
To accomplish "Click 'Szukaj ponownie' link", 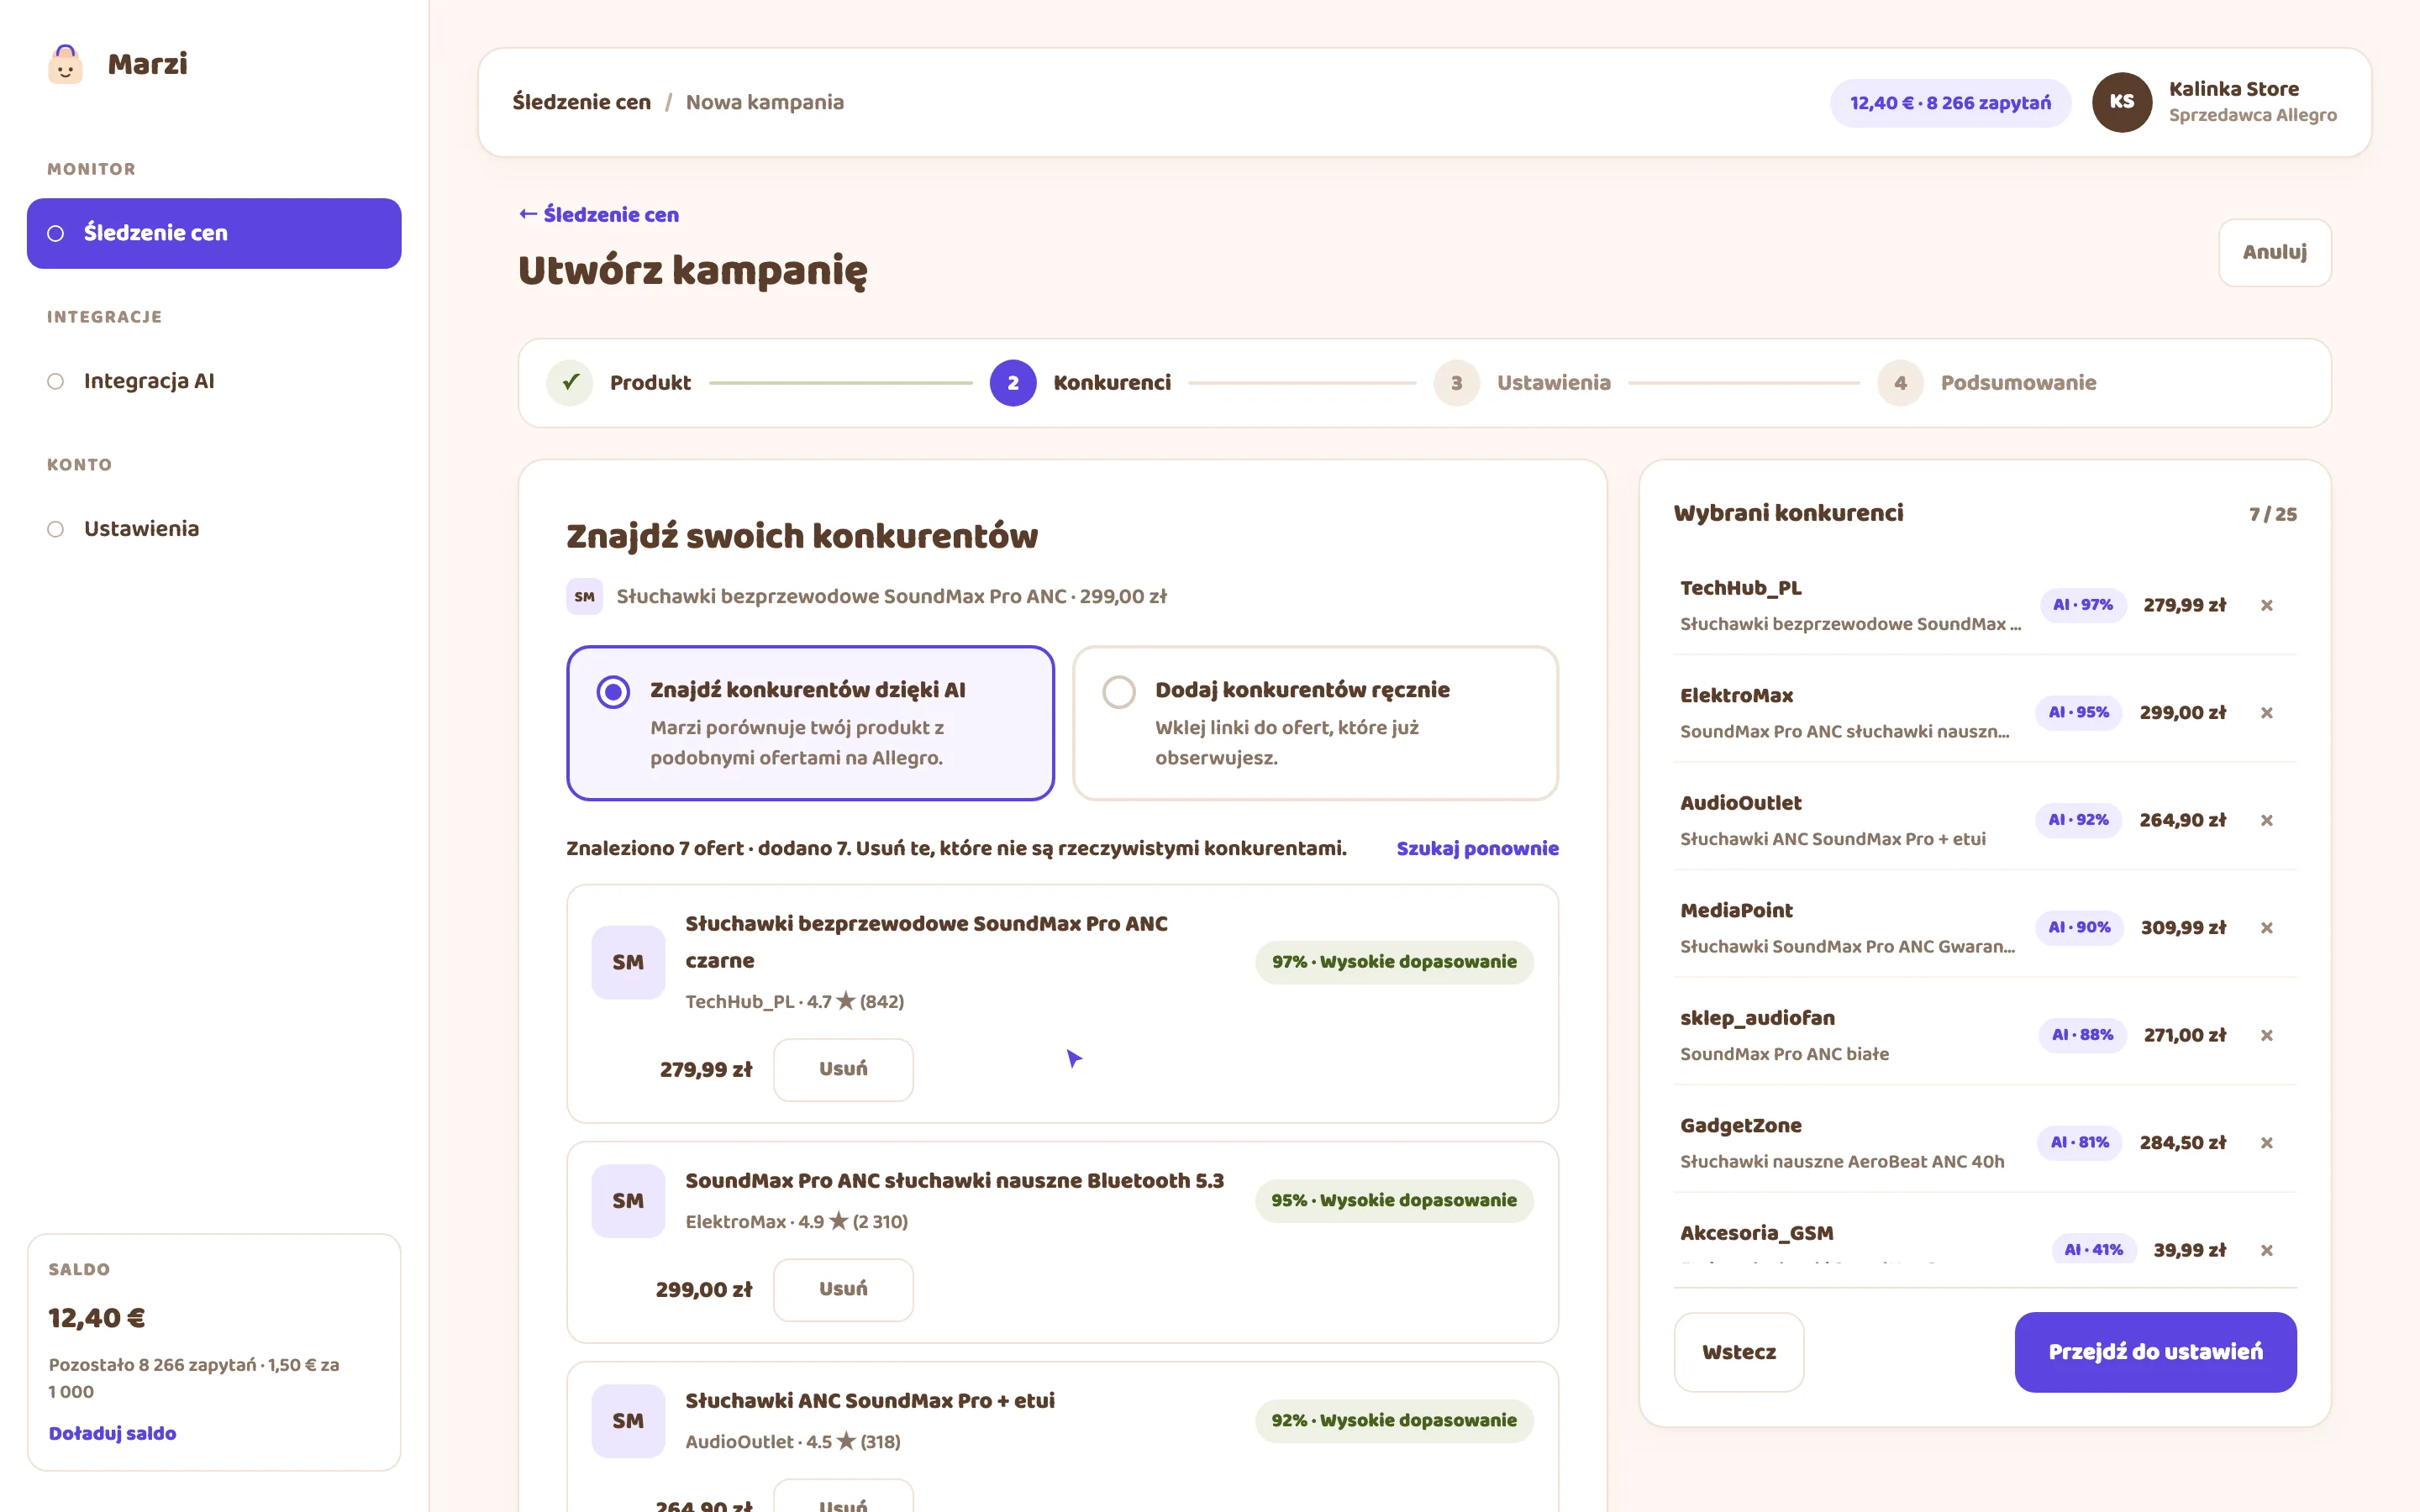I will (x=1477, y=849).
